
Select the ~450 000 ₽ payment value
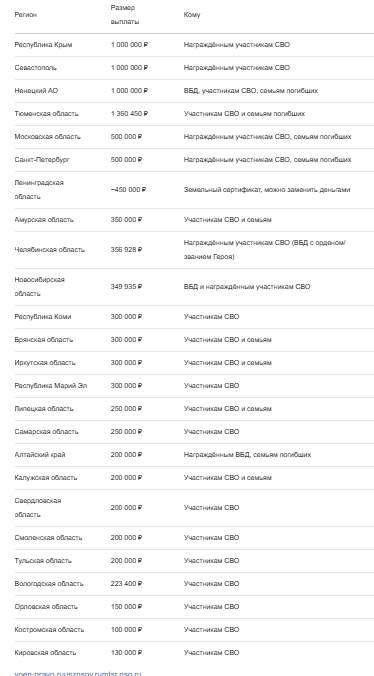128,190
